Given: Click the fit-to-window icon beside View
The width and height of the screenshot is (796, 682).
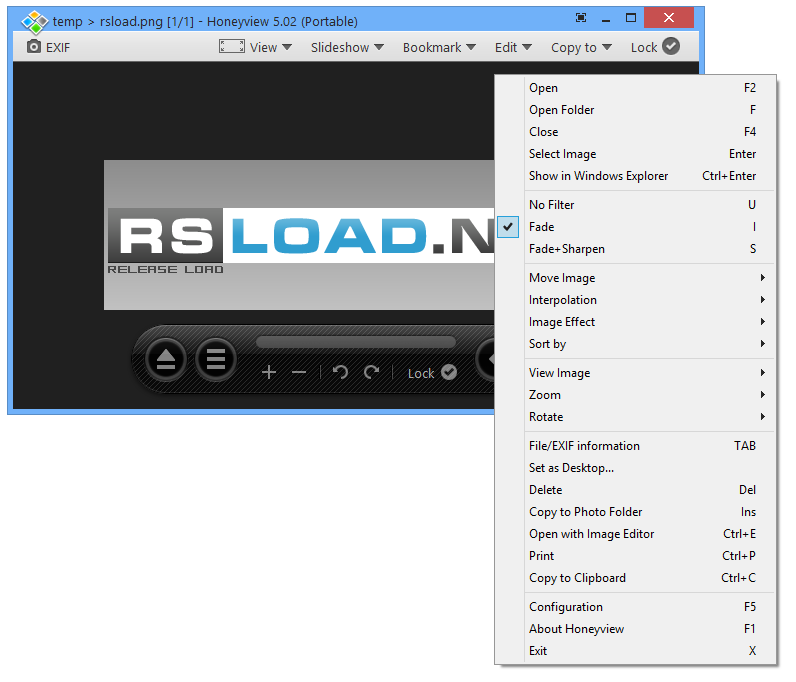Looking at the screenshot, I should (231, 46).
